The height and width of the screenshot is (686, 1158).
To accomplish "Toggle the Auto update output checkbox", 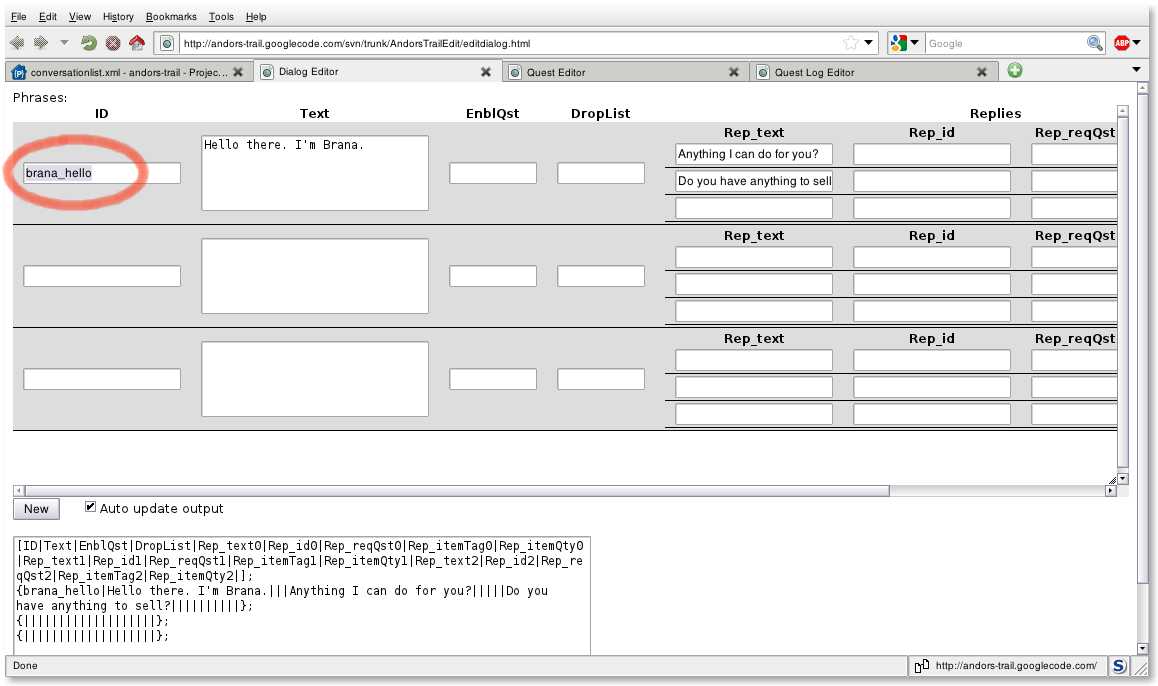I will click(91, 507).
